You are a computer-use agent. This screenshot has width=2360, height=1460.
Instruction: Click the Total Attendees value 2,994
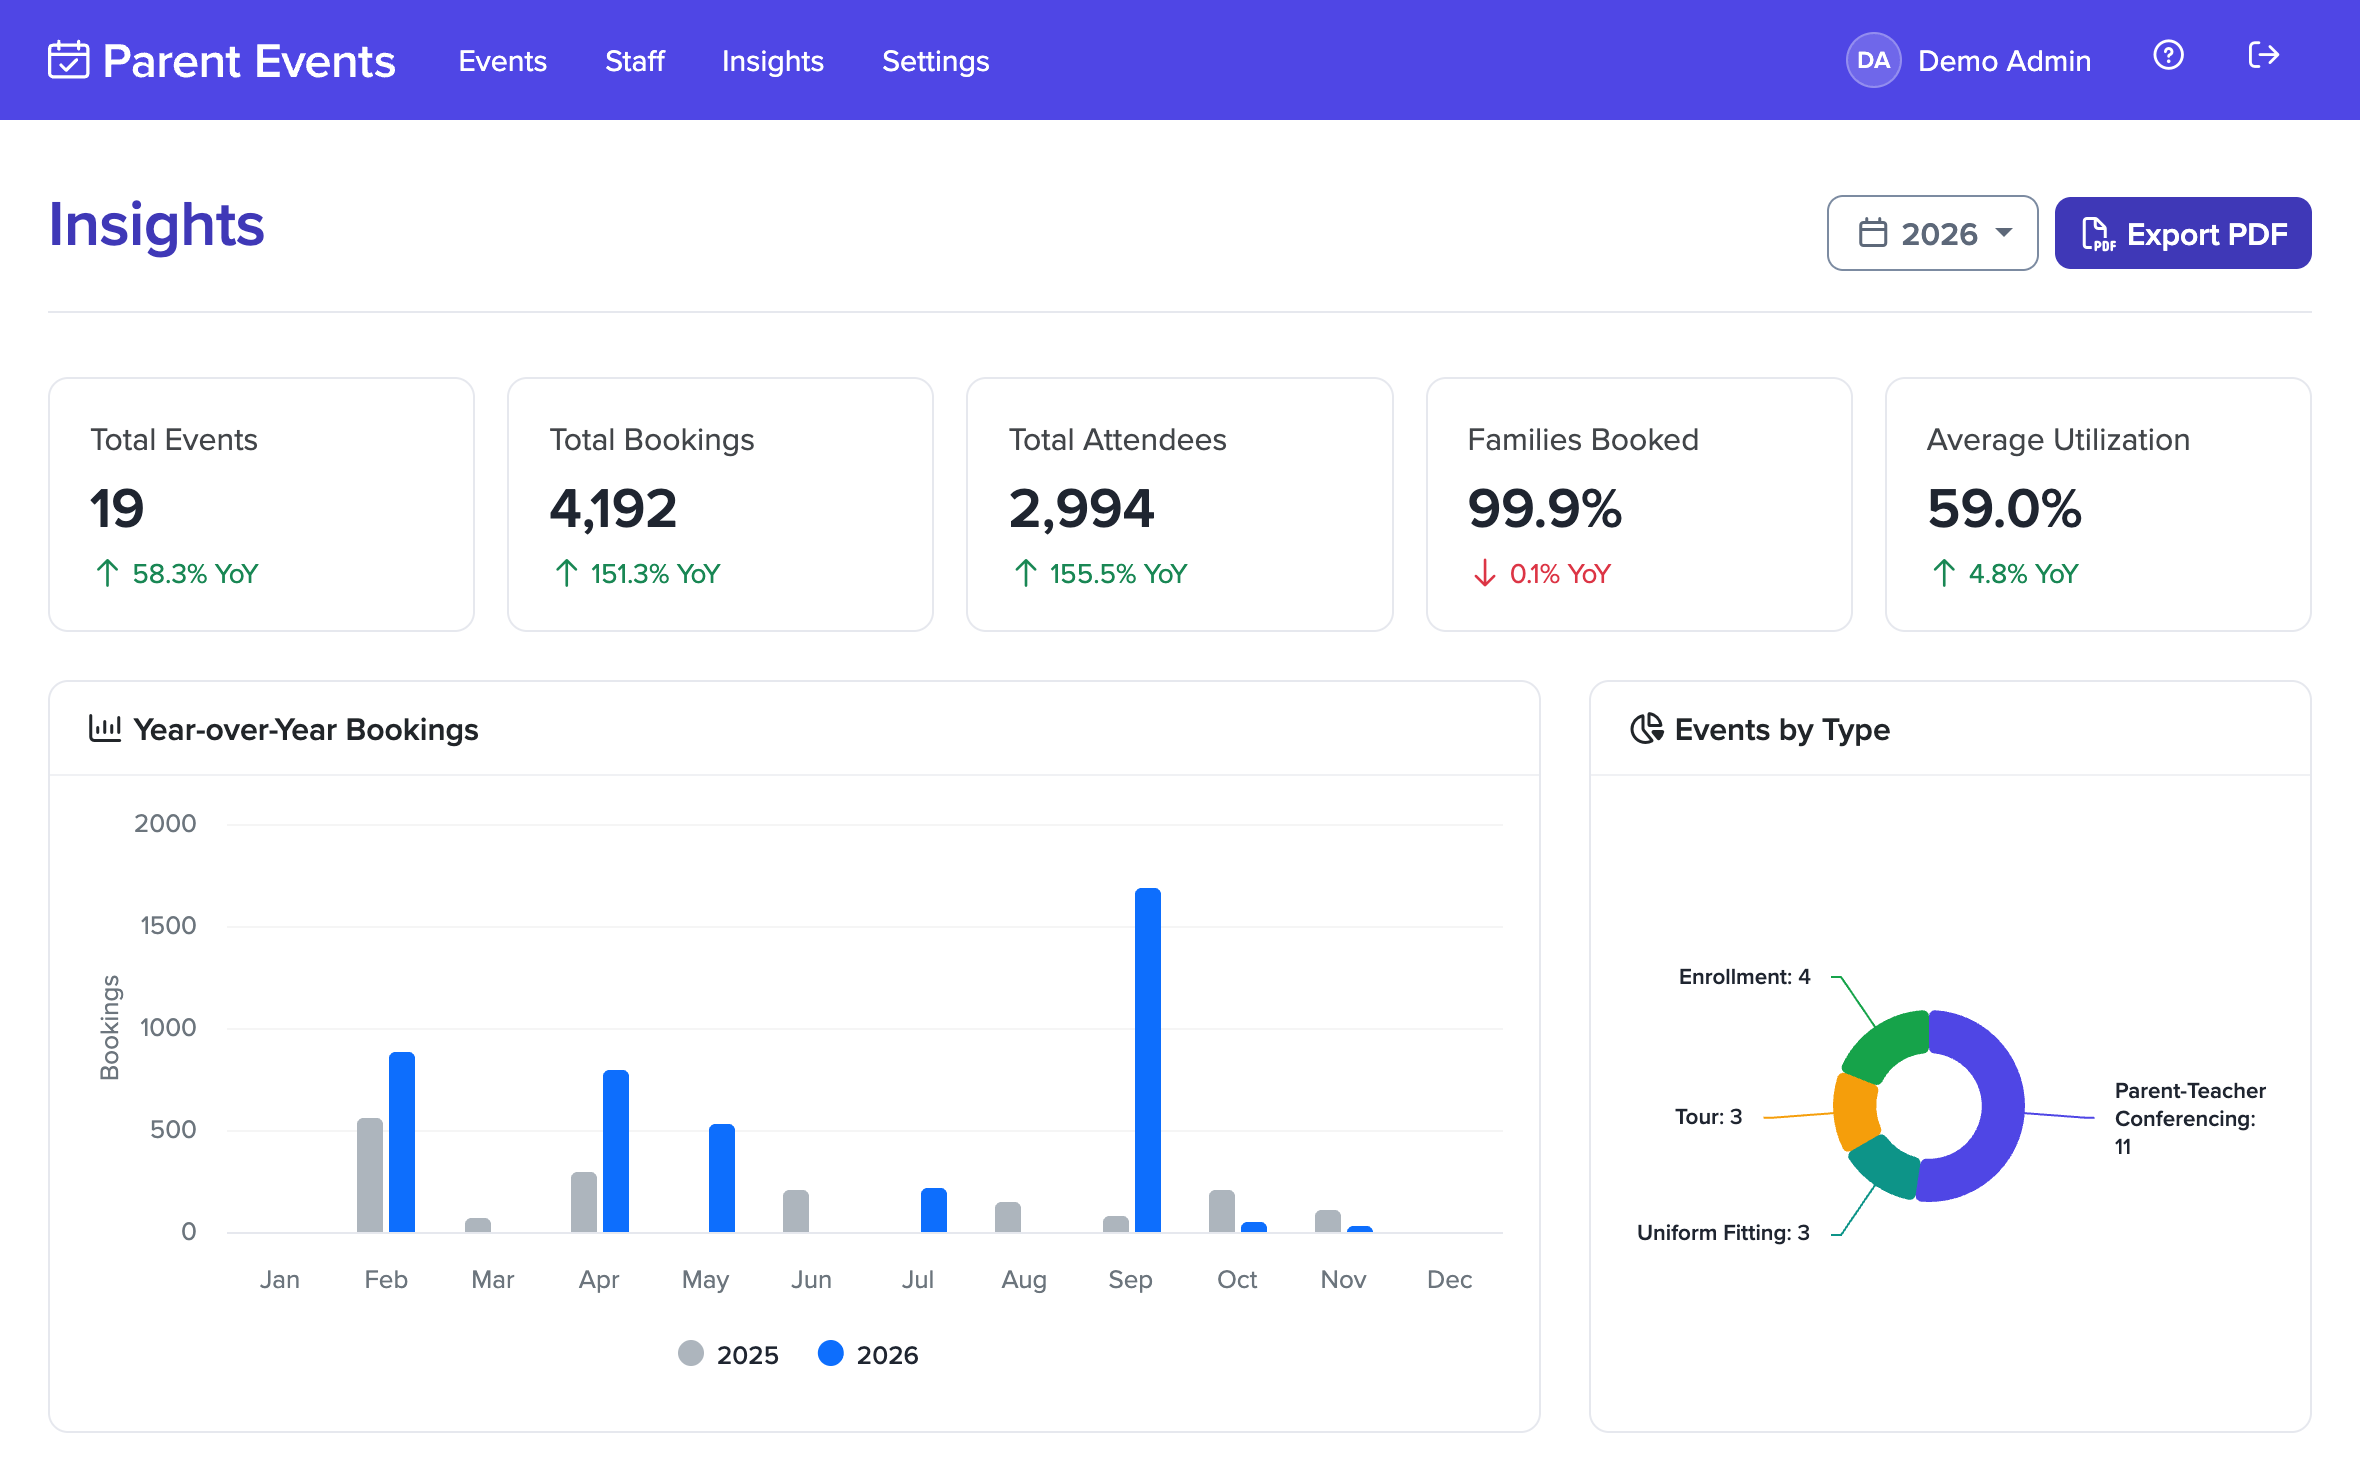coord(1081,508)
